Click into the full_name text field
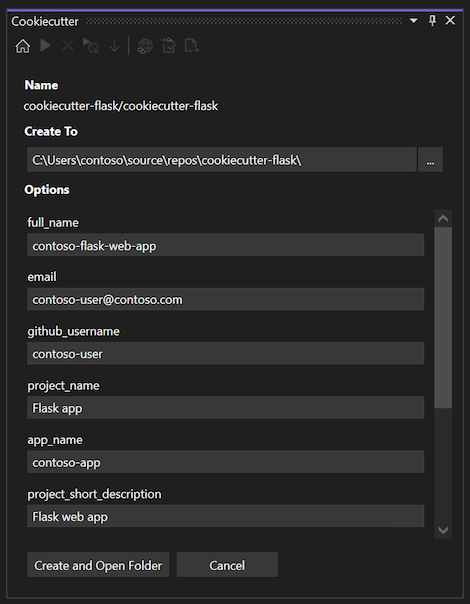The image size is (470, 604). click(x=225, y=245)
